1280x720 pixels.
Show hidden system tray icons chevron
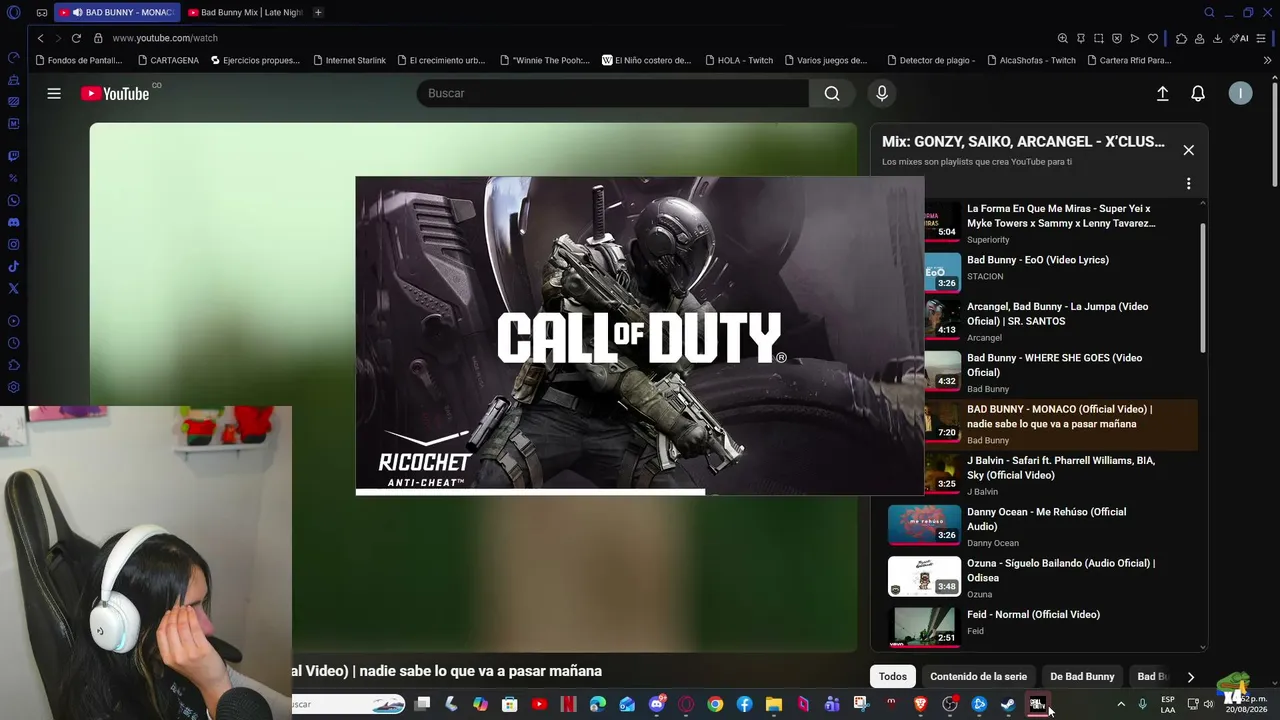1120,704
